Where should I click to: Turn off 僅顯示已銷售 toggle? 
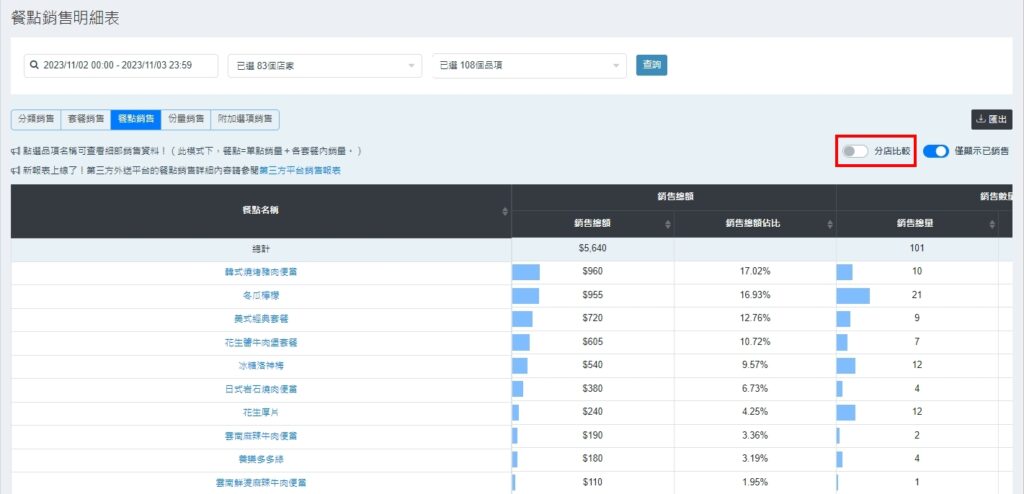pyautogui.click(x=936, y=151)
